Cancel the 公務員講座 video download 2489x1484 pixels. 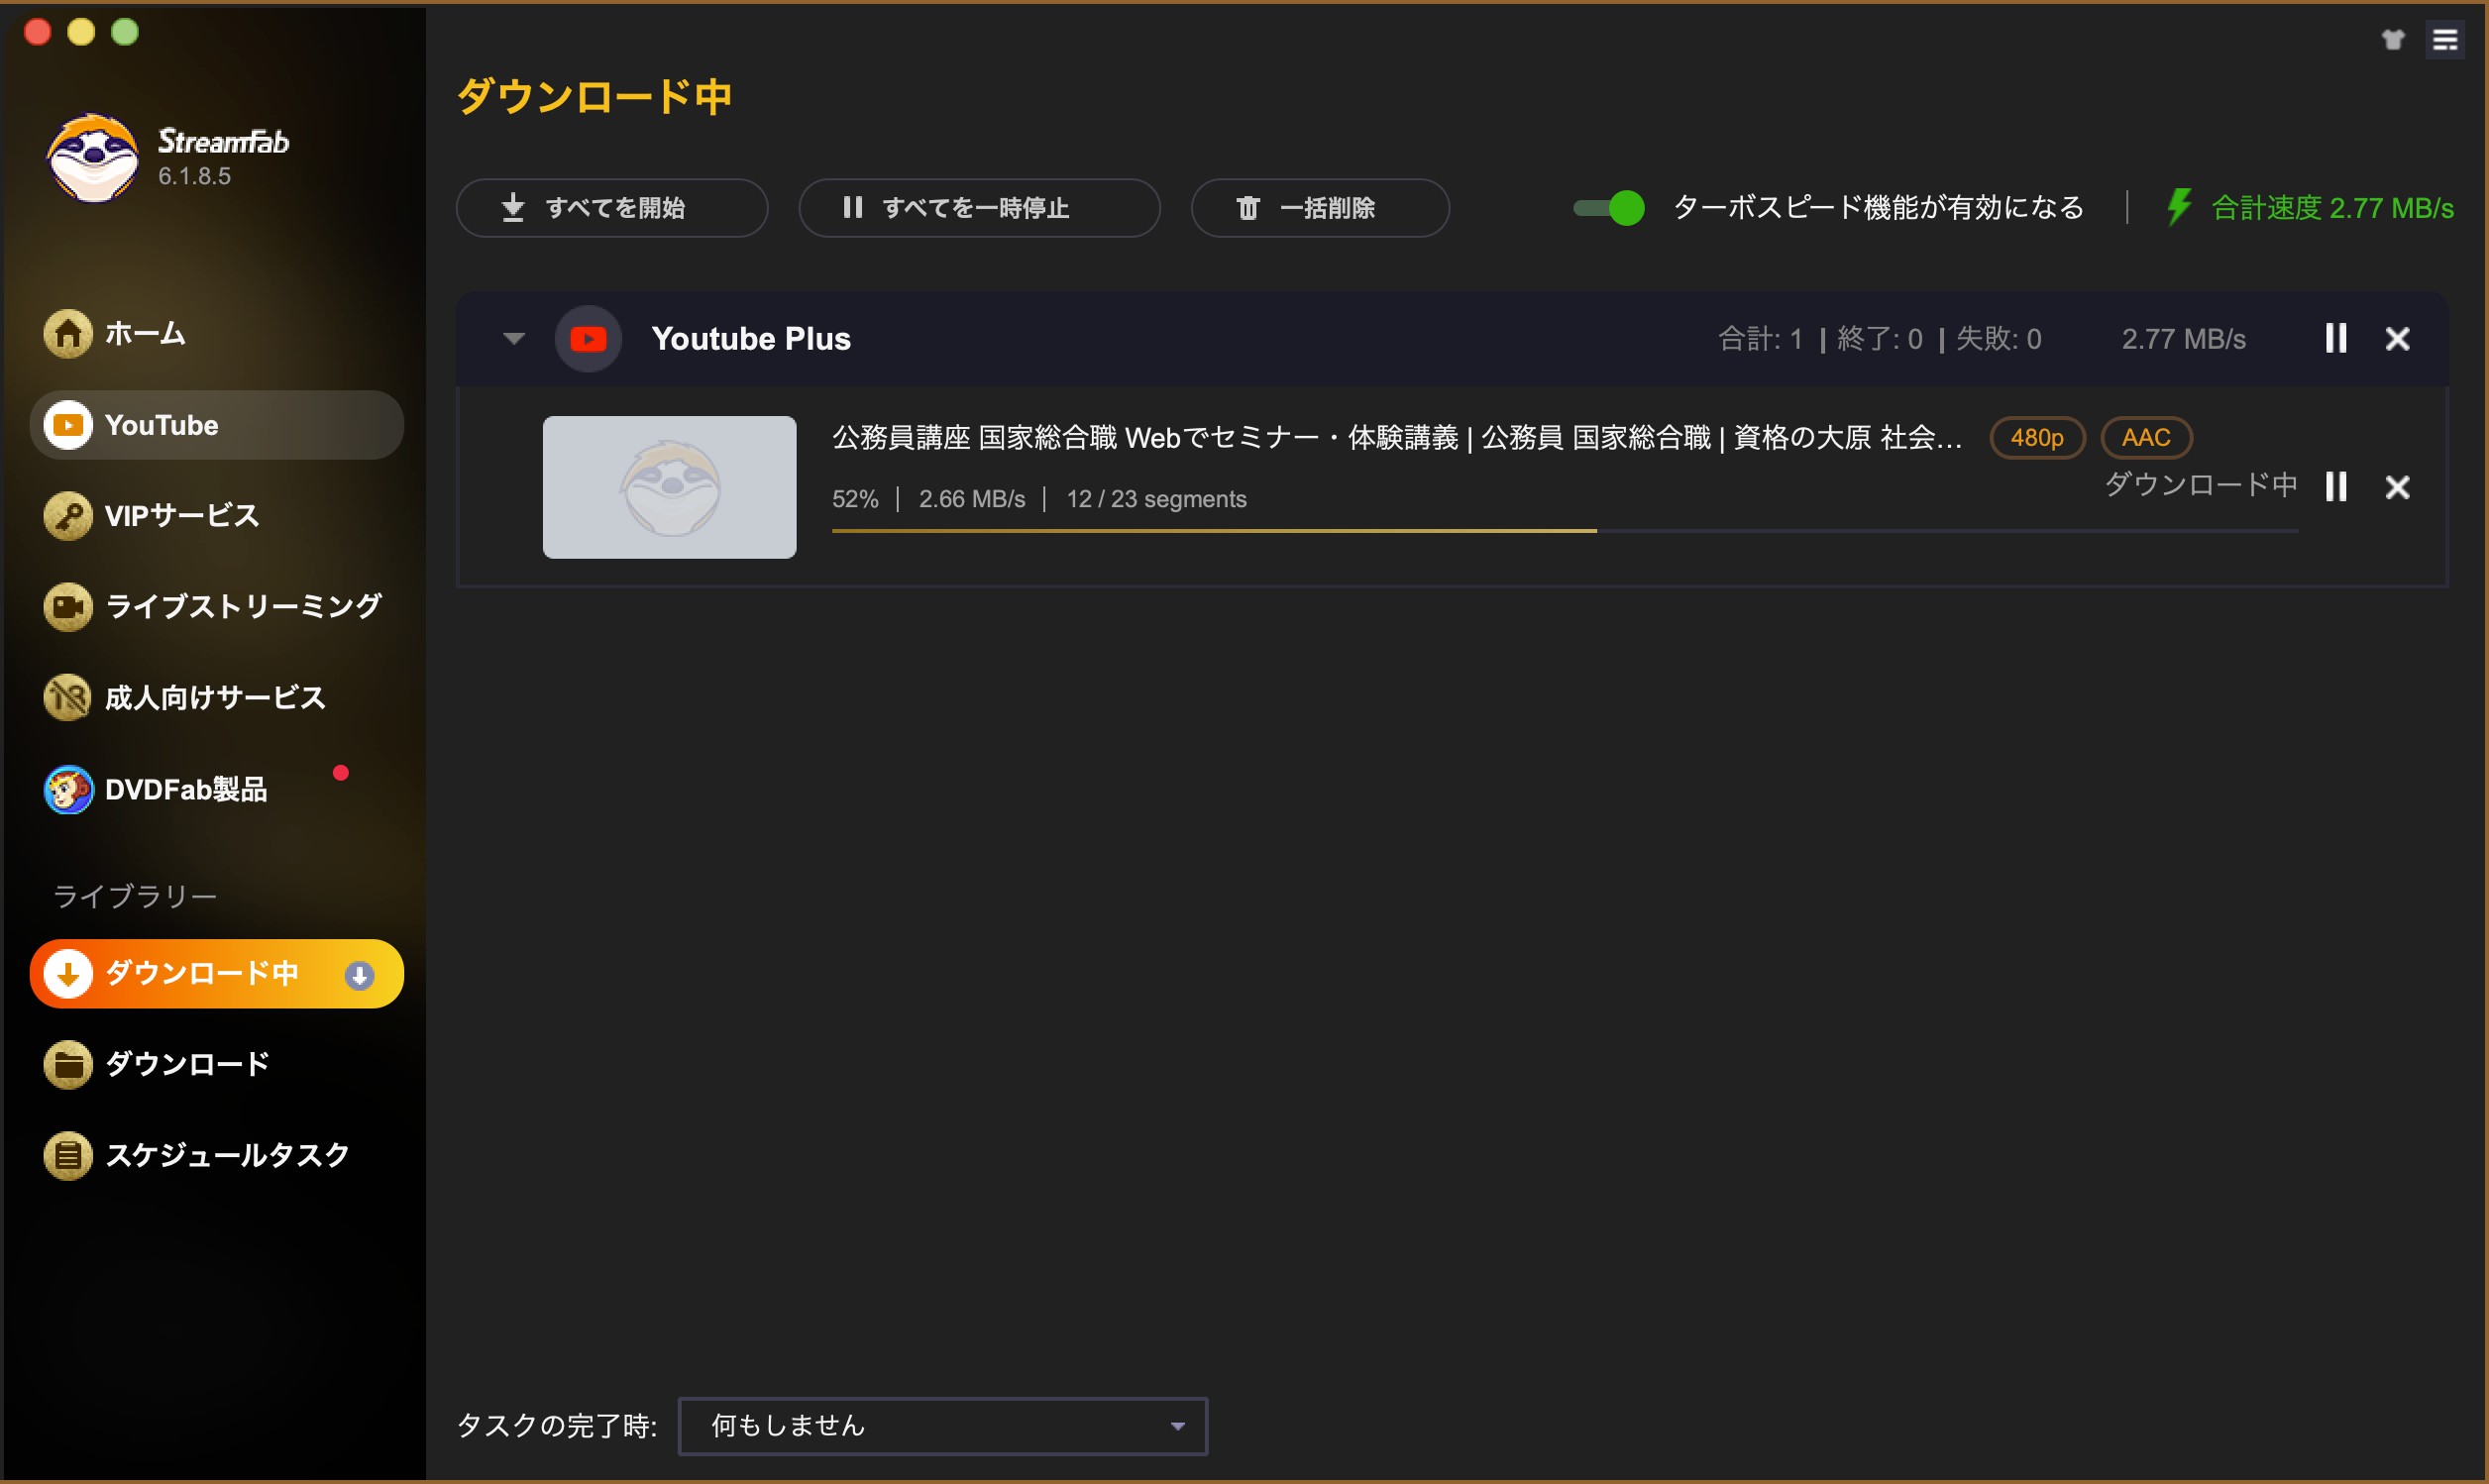(2397, 487)
